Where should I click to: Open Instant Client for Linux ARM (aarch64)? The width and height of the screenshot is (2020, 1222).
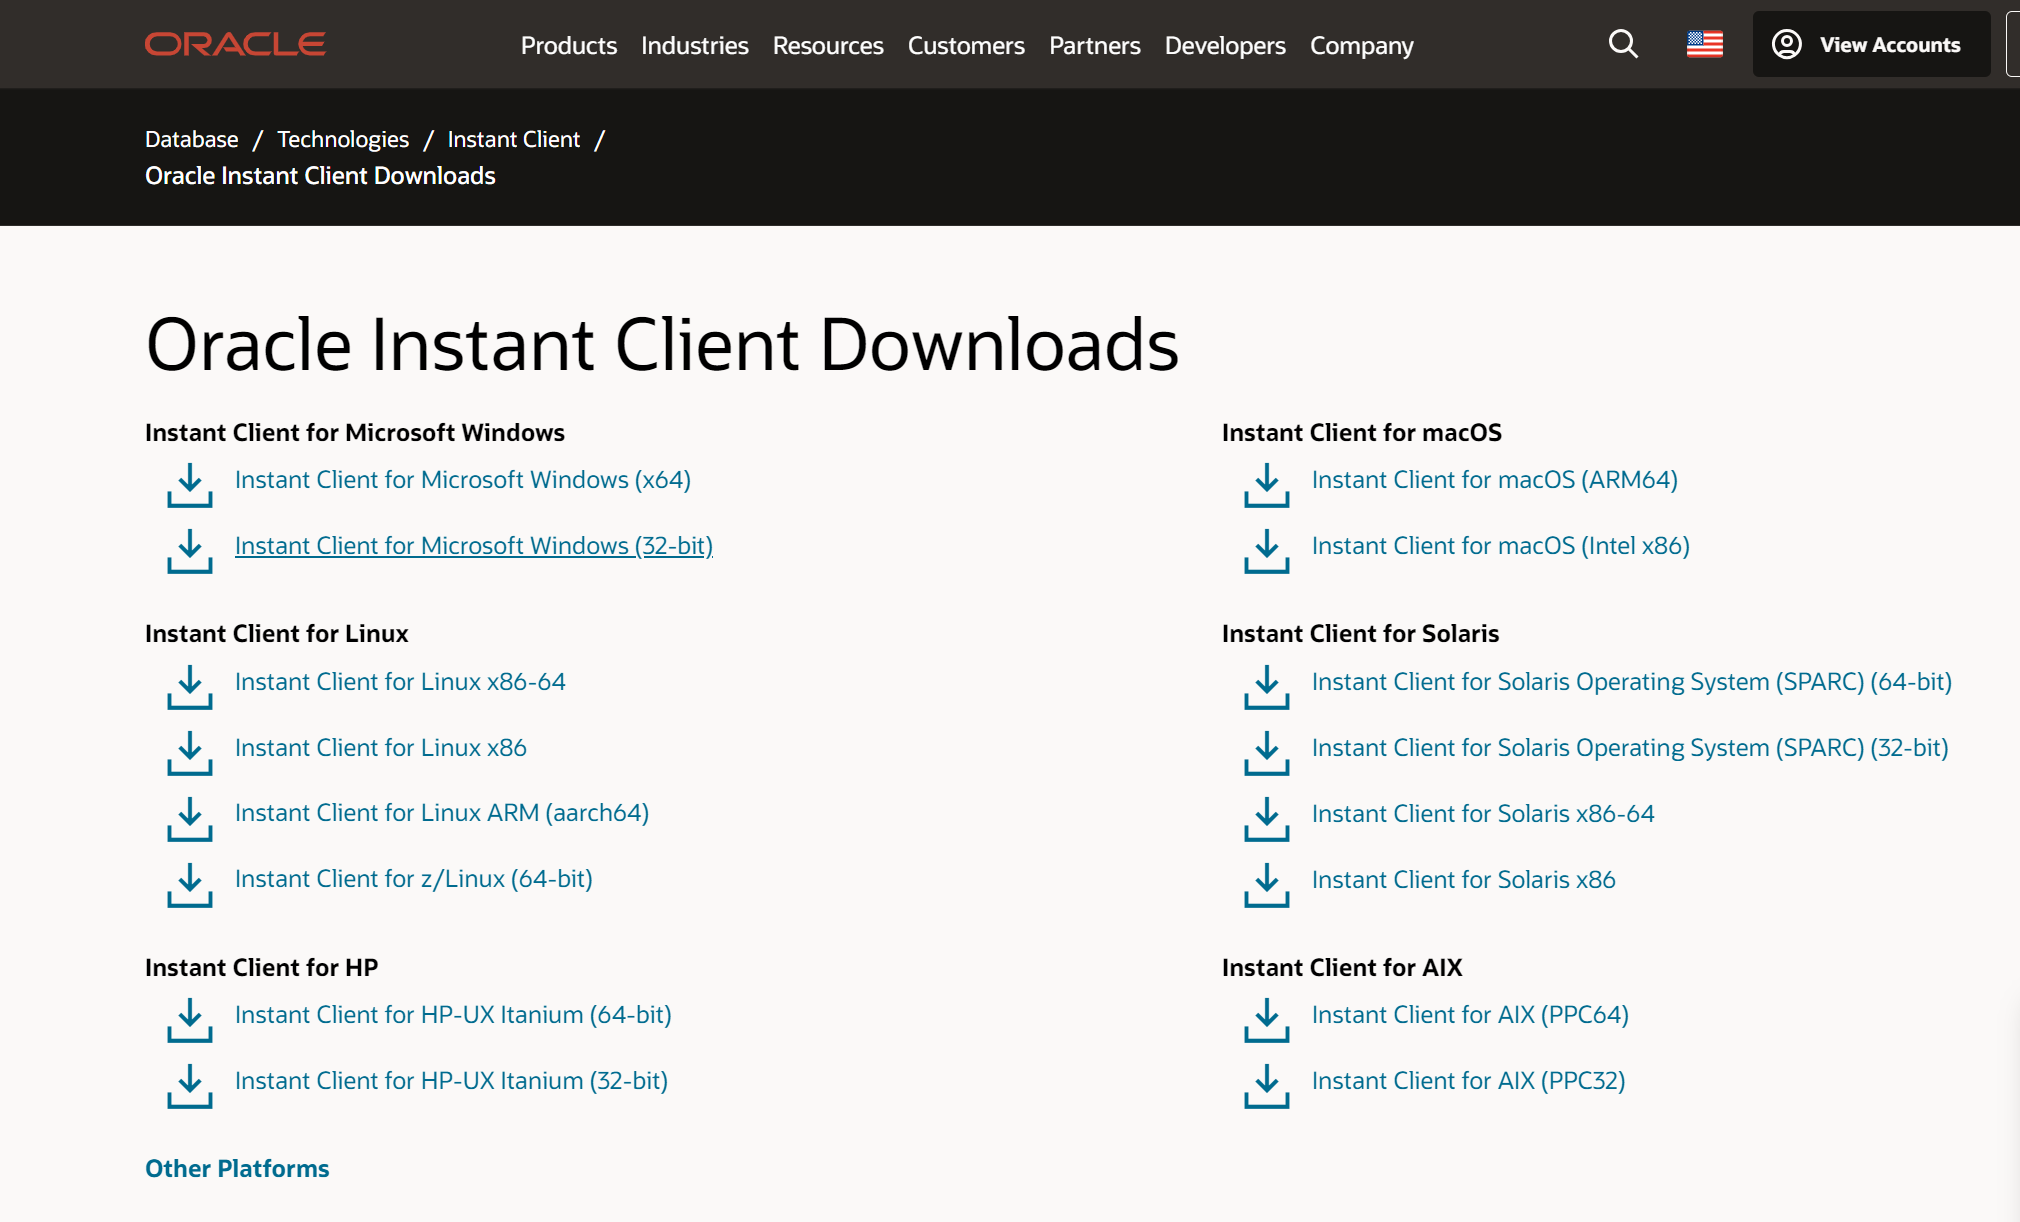click(441, 813)
